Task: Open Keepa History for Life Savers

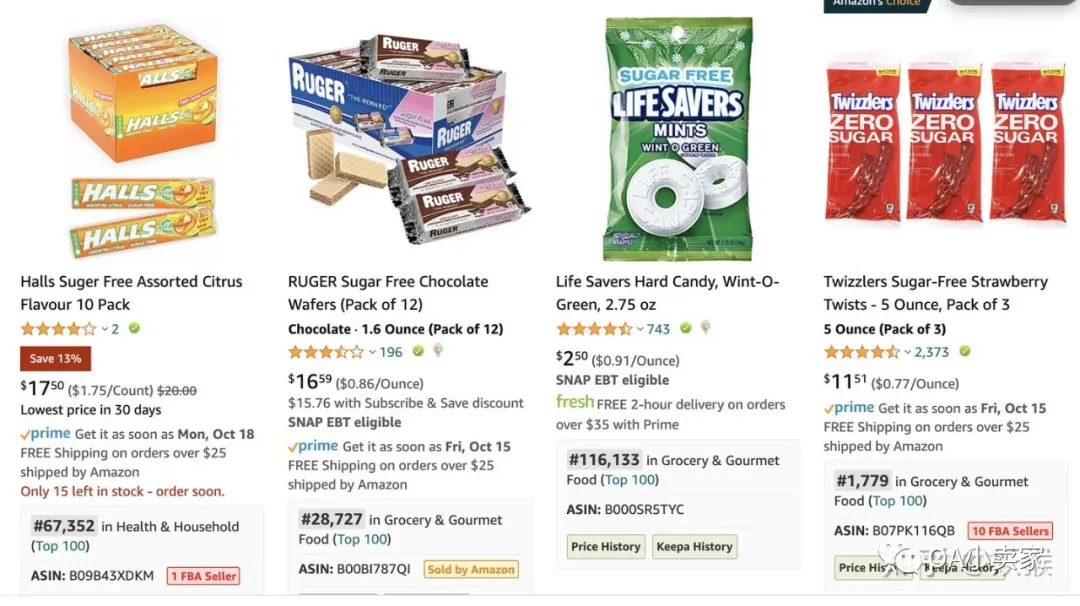Action: [x=694, y=547]
